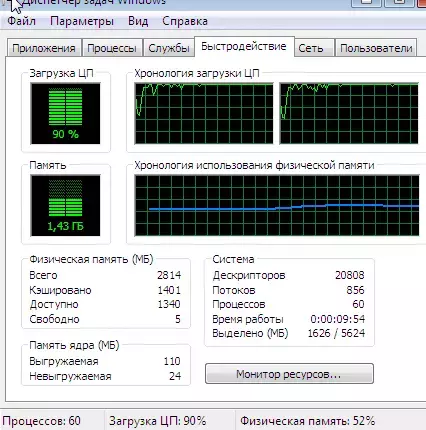Click the Система group label
The height and width of the screenshot is (430, 426).
[233, 259]
